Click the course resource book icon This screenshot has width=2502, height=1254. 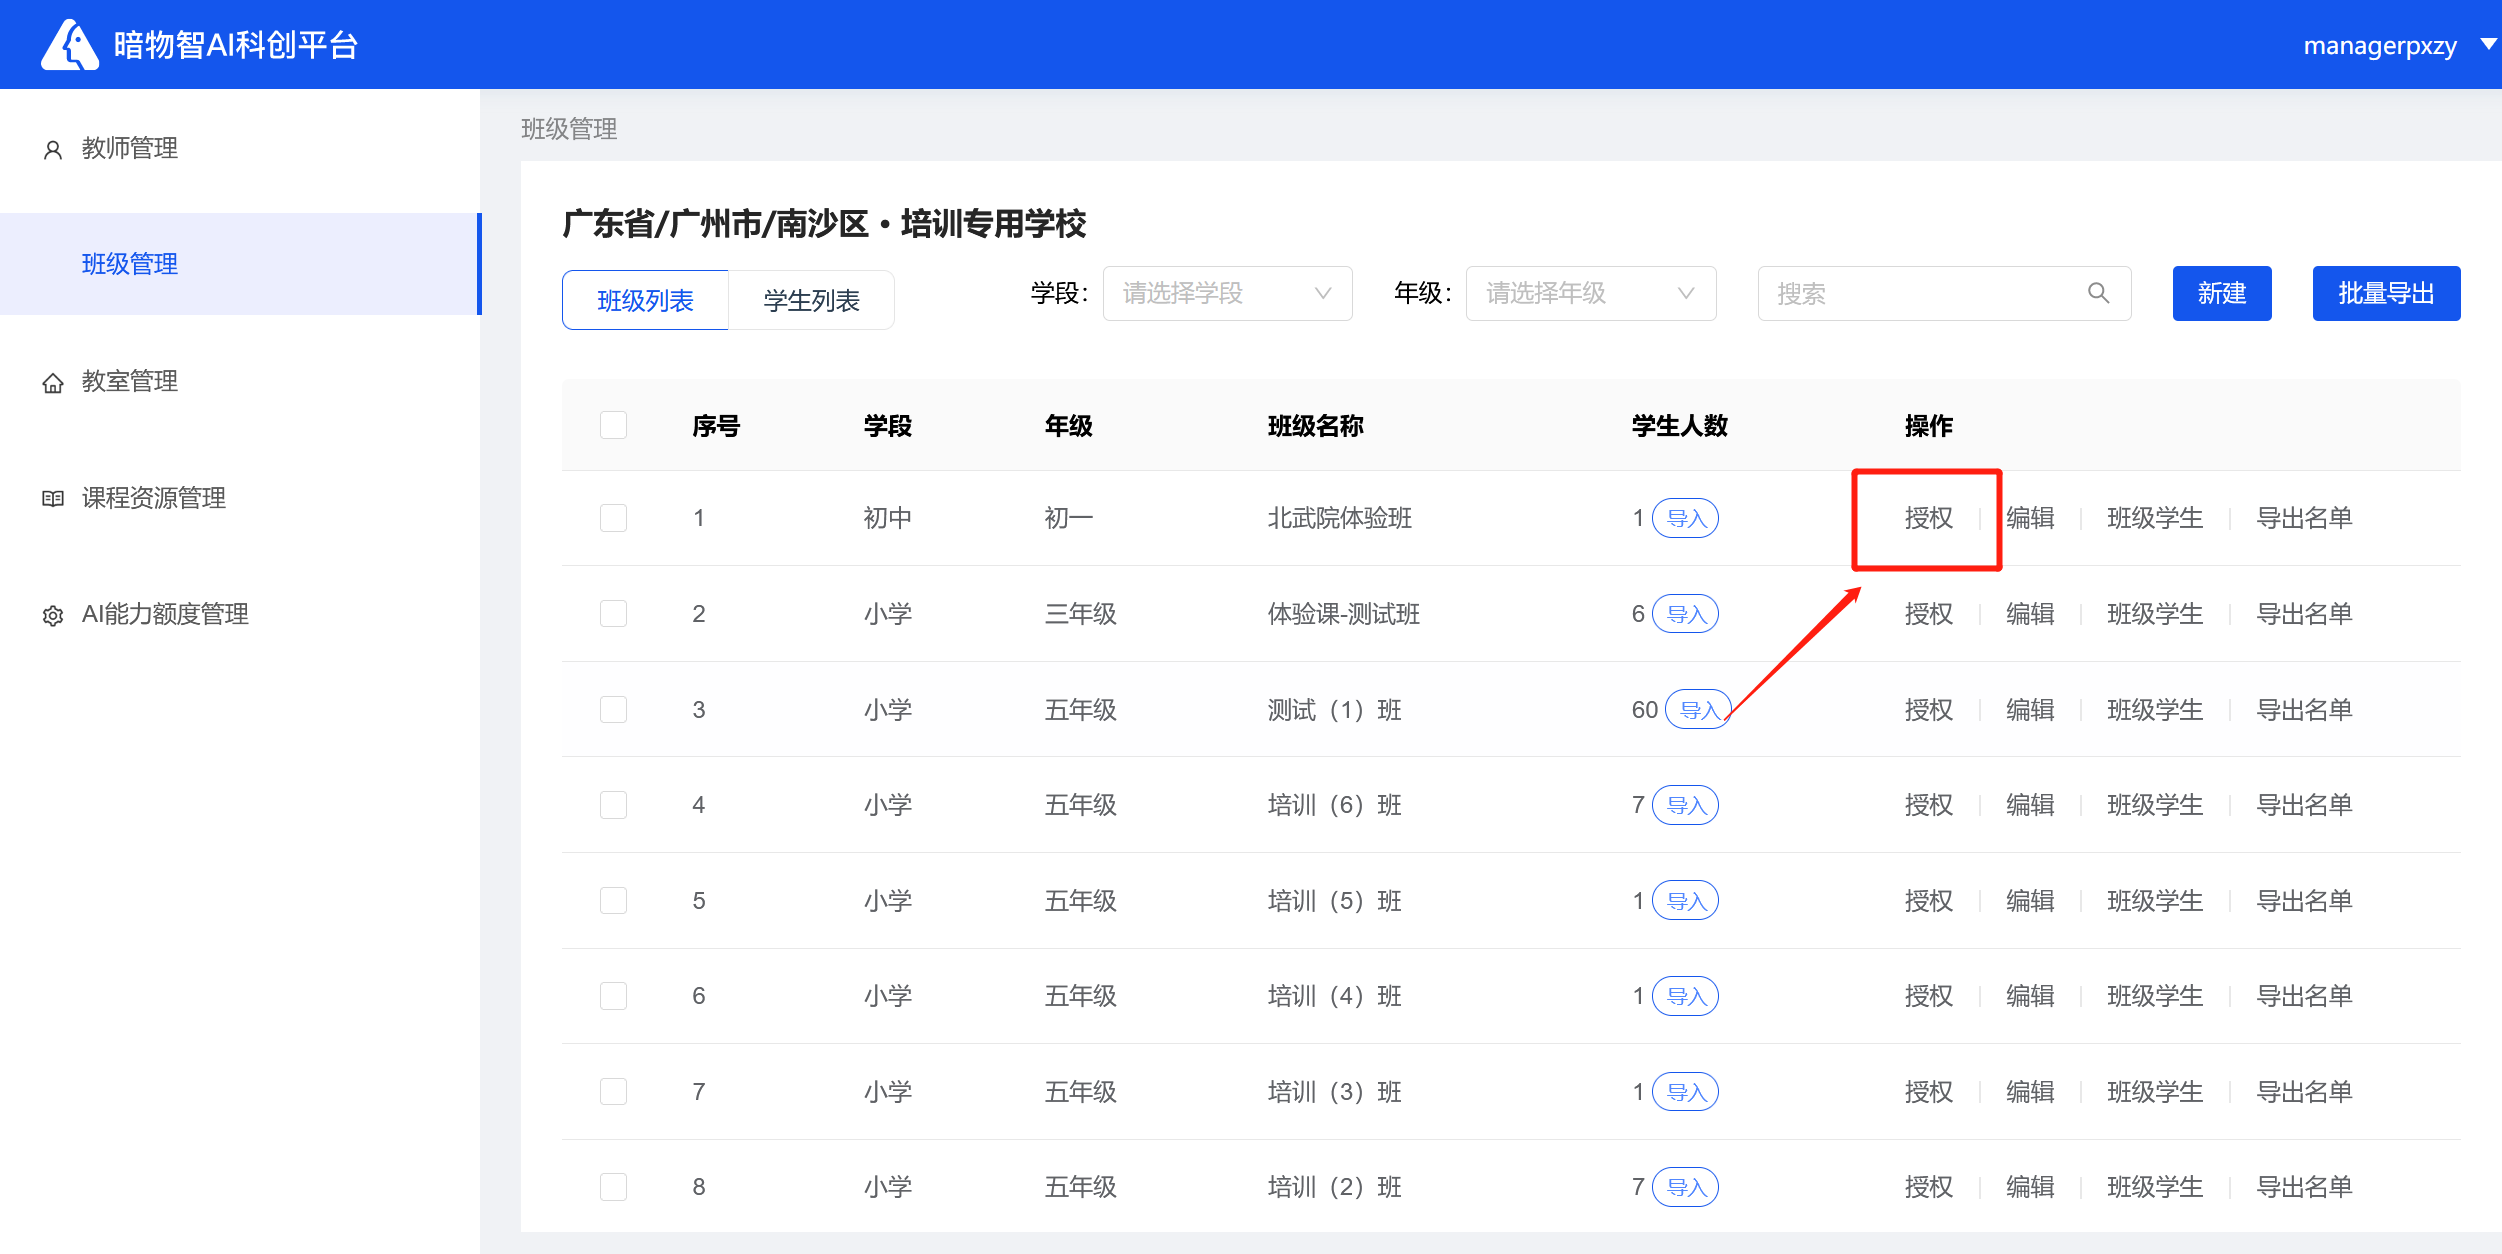coord(53,499)
